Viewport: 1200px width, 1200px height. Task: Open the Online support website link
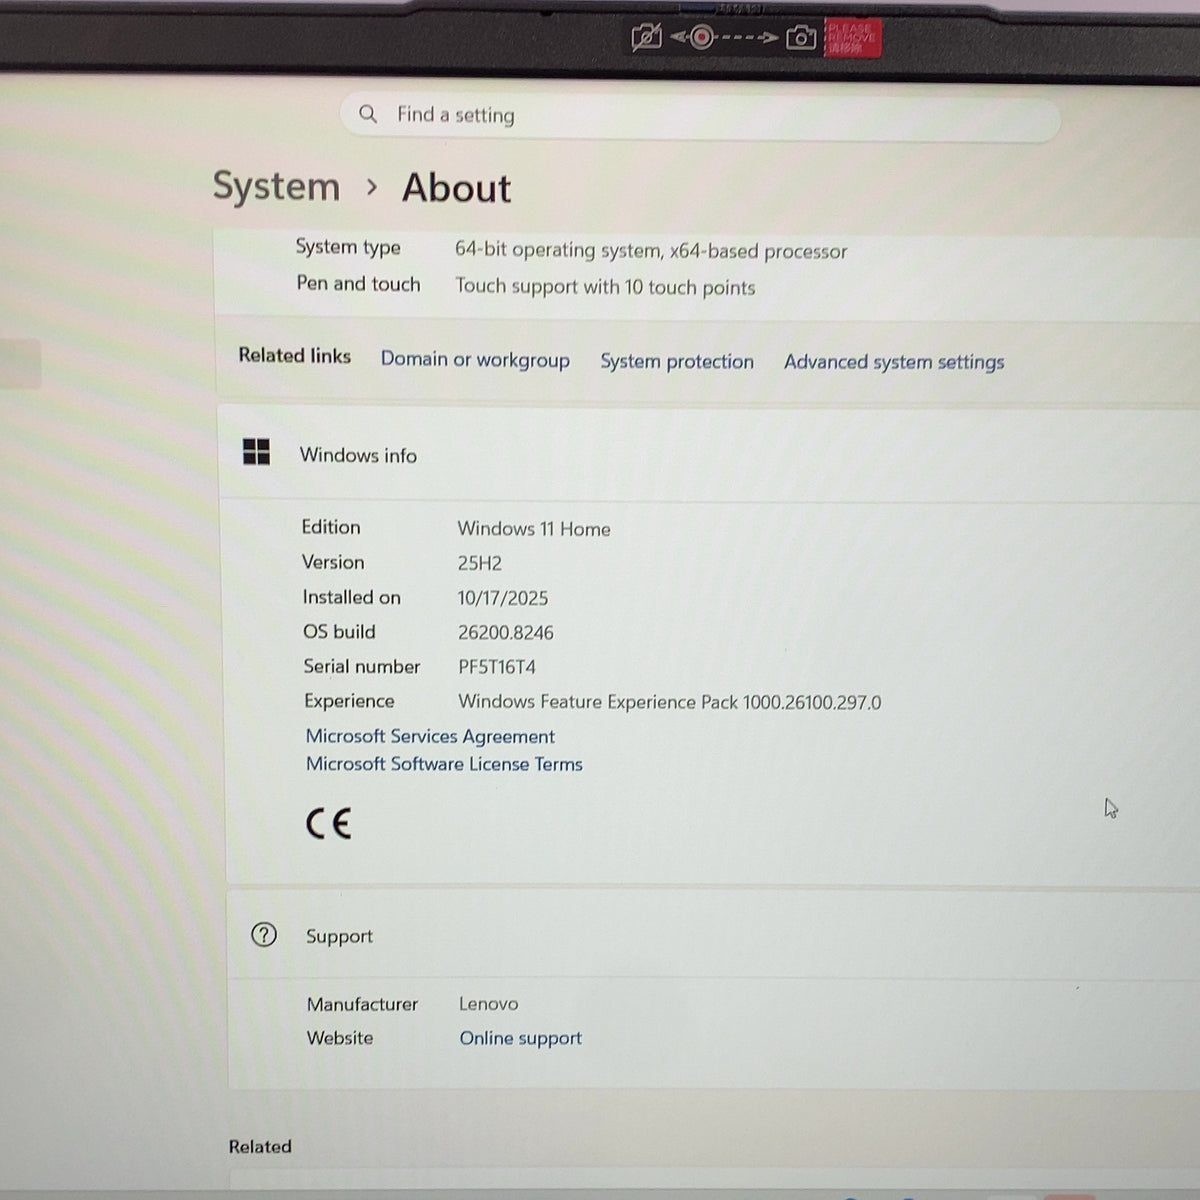[x=520, y=1038]
